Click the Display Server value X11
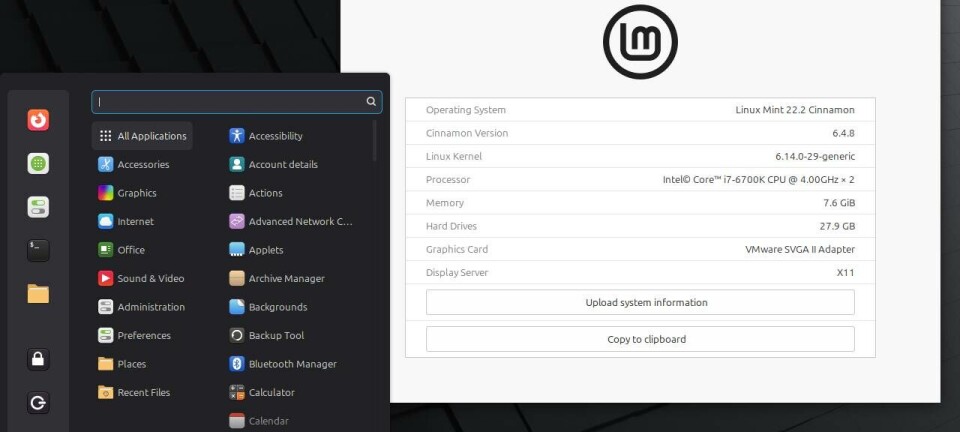The width and height of the screenshot is (960, 432). coord(846,273)
